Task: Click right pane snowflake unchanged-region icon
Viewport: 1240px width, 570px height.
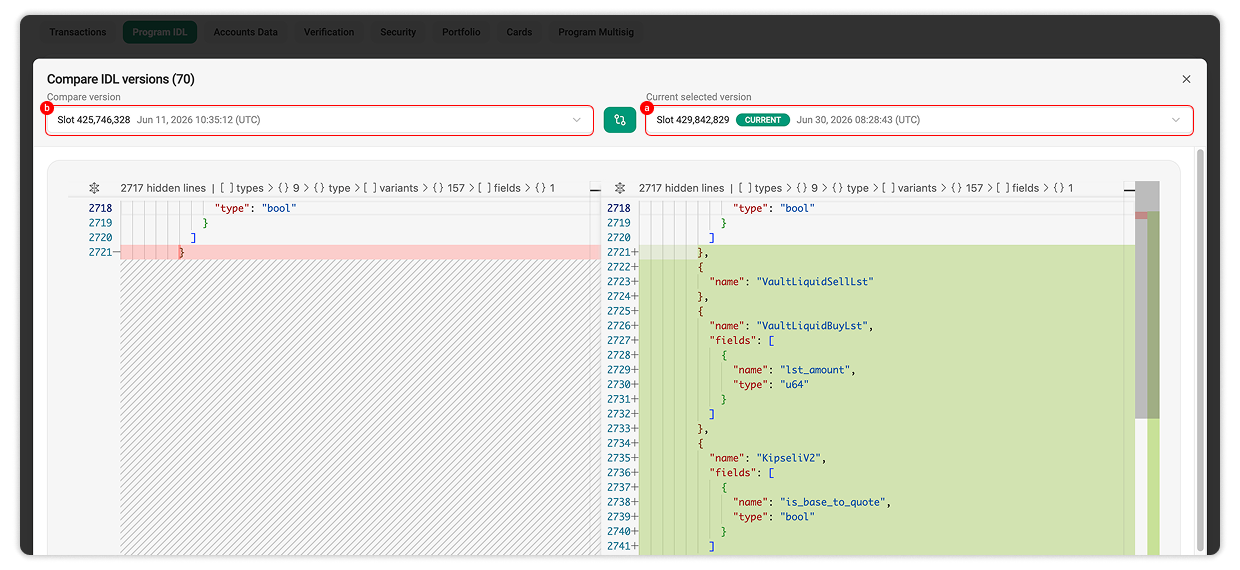Action: [619, 188]
